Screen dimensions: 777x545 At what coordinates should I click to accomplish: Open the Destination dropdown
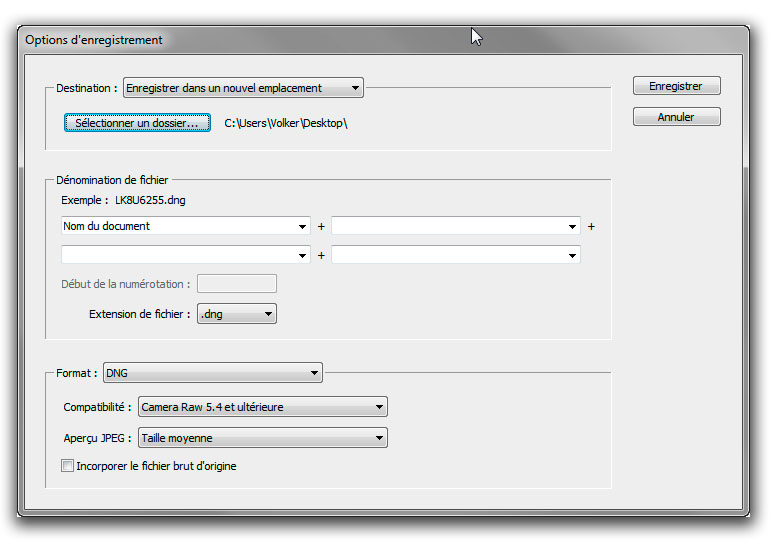tap(243, 88)
